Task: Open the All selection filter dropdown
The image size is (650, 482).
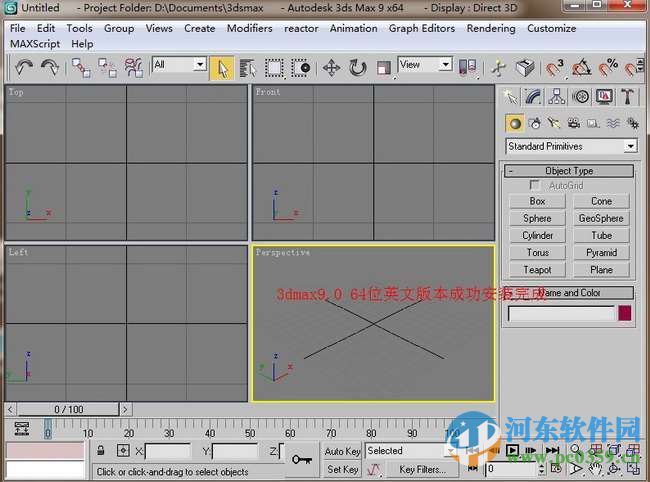Action: tap(179, 64)
